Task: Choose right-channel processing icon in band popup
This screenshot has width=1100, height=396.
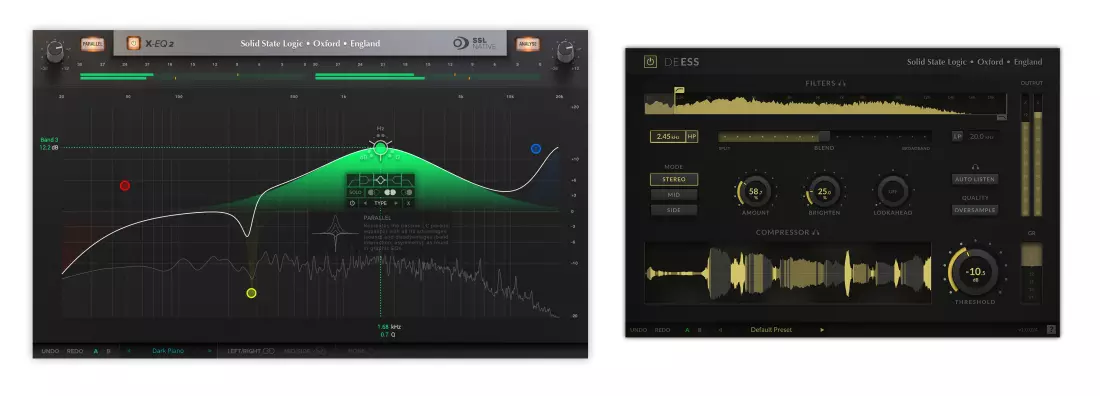Action: pyautogui.click(x=407, y=192)
